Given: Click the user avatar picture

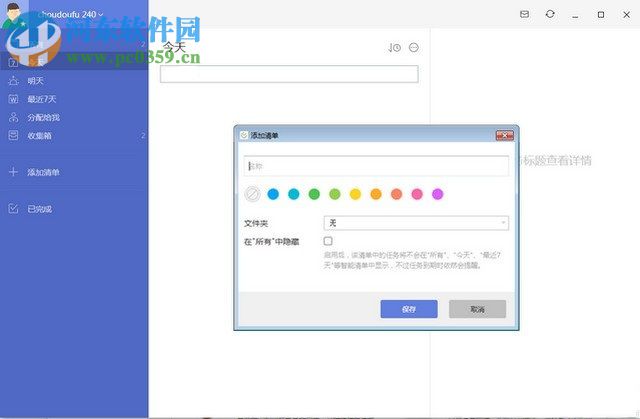Looking at the screenshot, I should coord(13,14).
